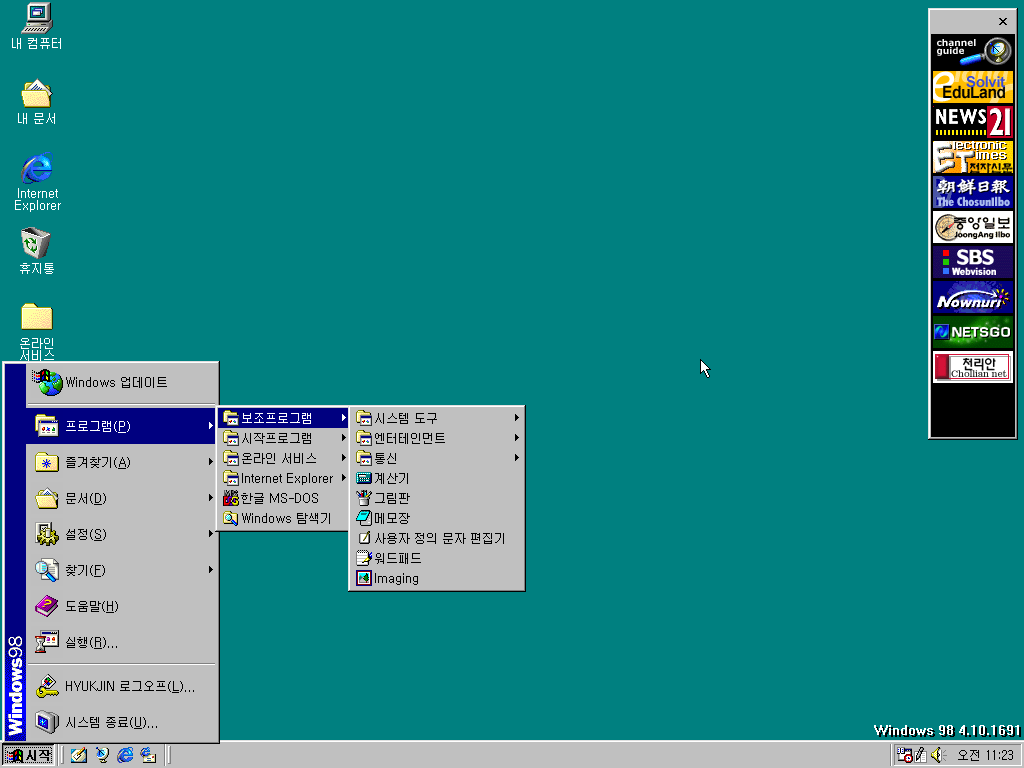The width and height of the screenshot is (1024, 768).
Task: Open 사용자 정의 문자 편집기
Action: click(x=437, y=539)
